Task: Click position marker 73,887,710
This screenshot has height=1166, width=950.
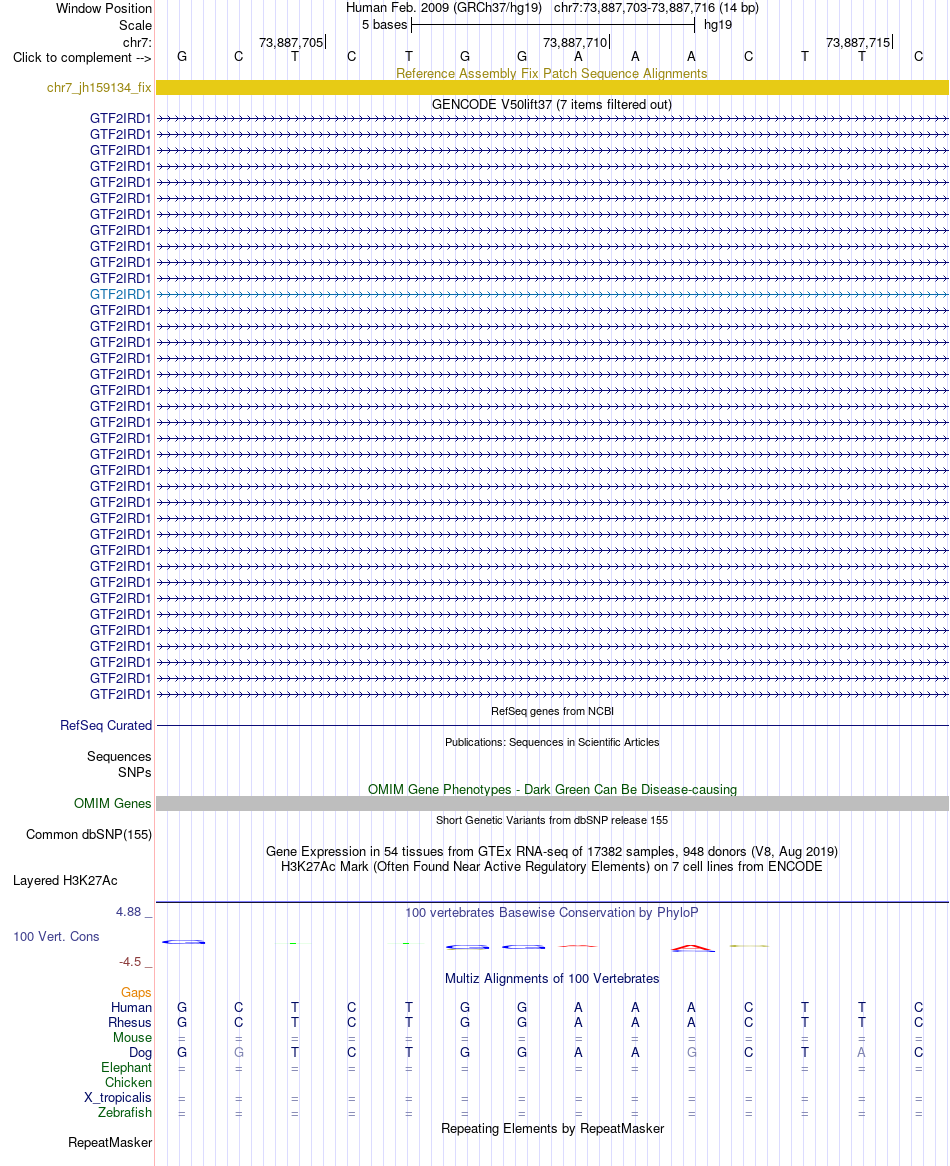Action: 575,42
